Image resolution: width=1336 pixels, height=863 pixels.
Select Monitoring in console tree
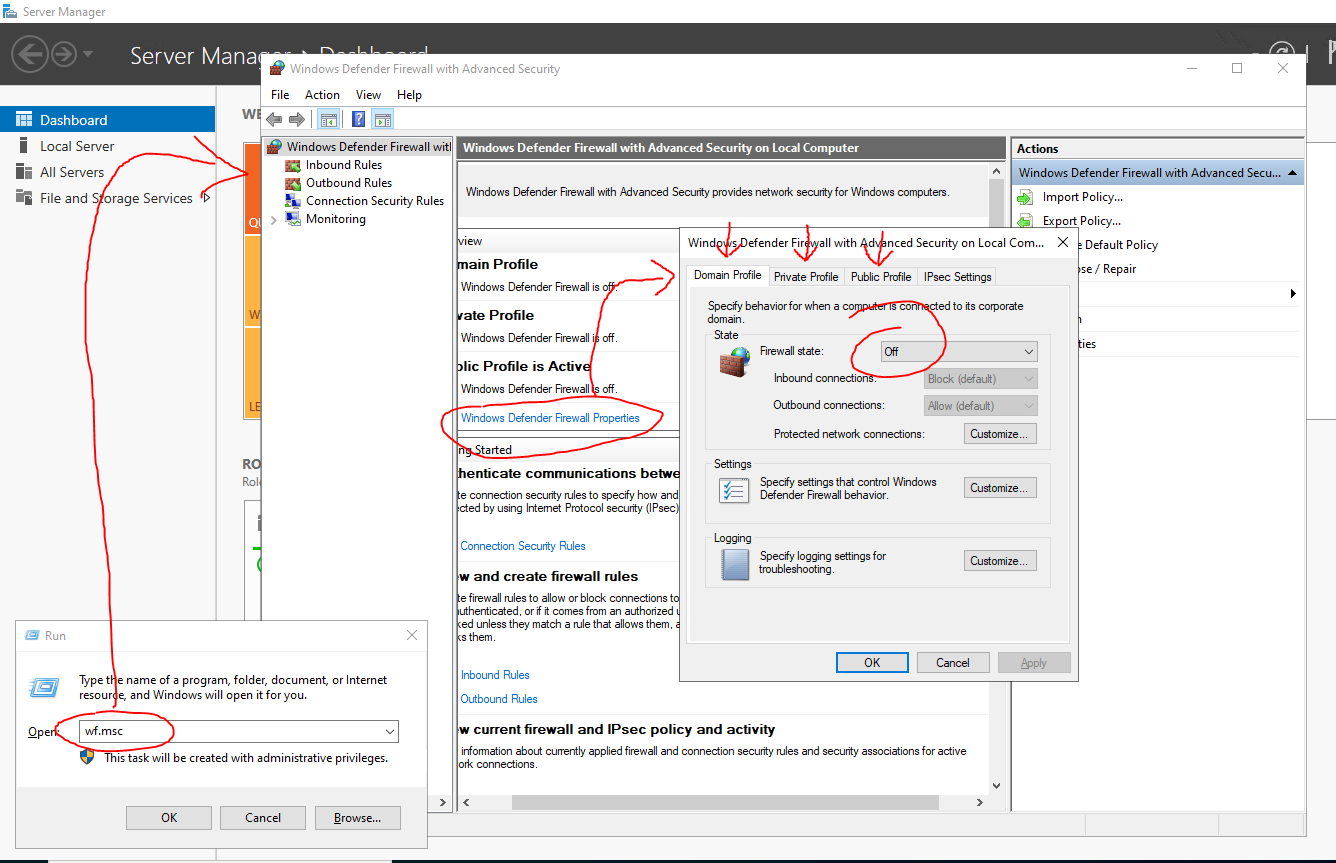point(336,219)
